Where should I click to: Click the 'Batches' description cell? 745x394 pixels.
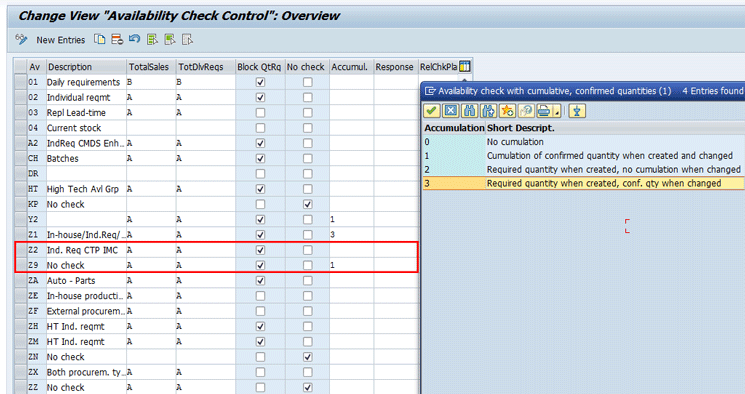86,159
